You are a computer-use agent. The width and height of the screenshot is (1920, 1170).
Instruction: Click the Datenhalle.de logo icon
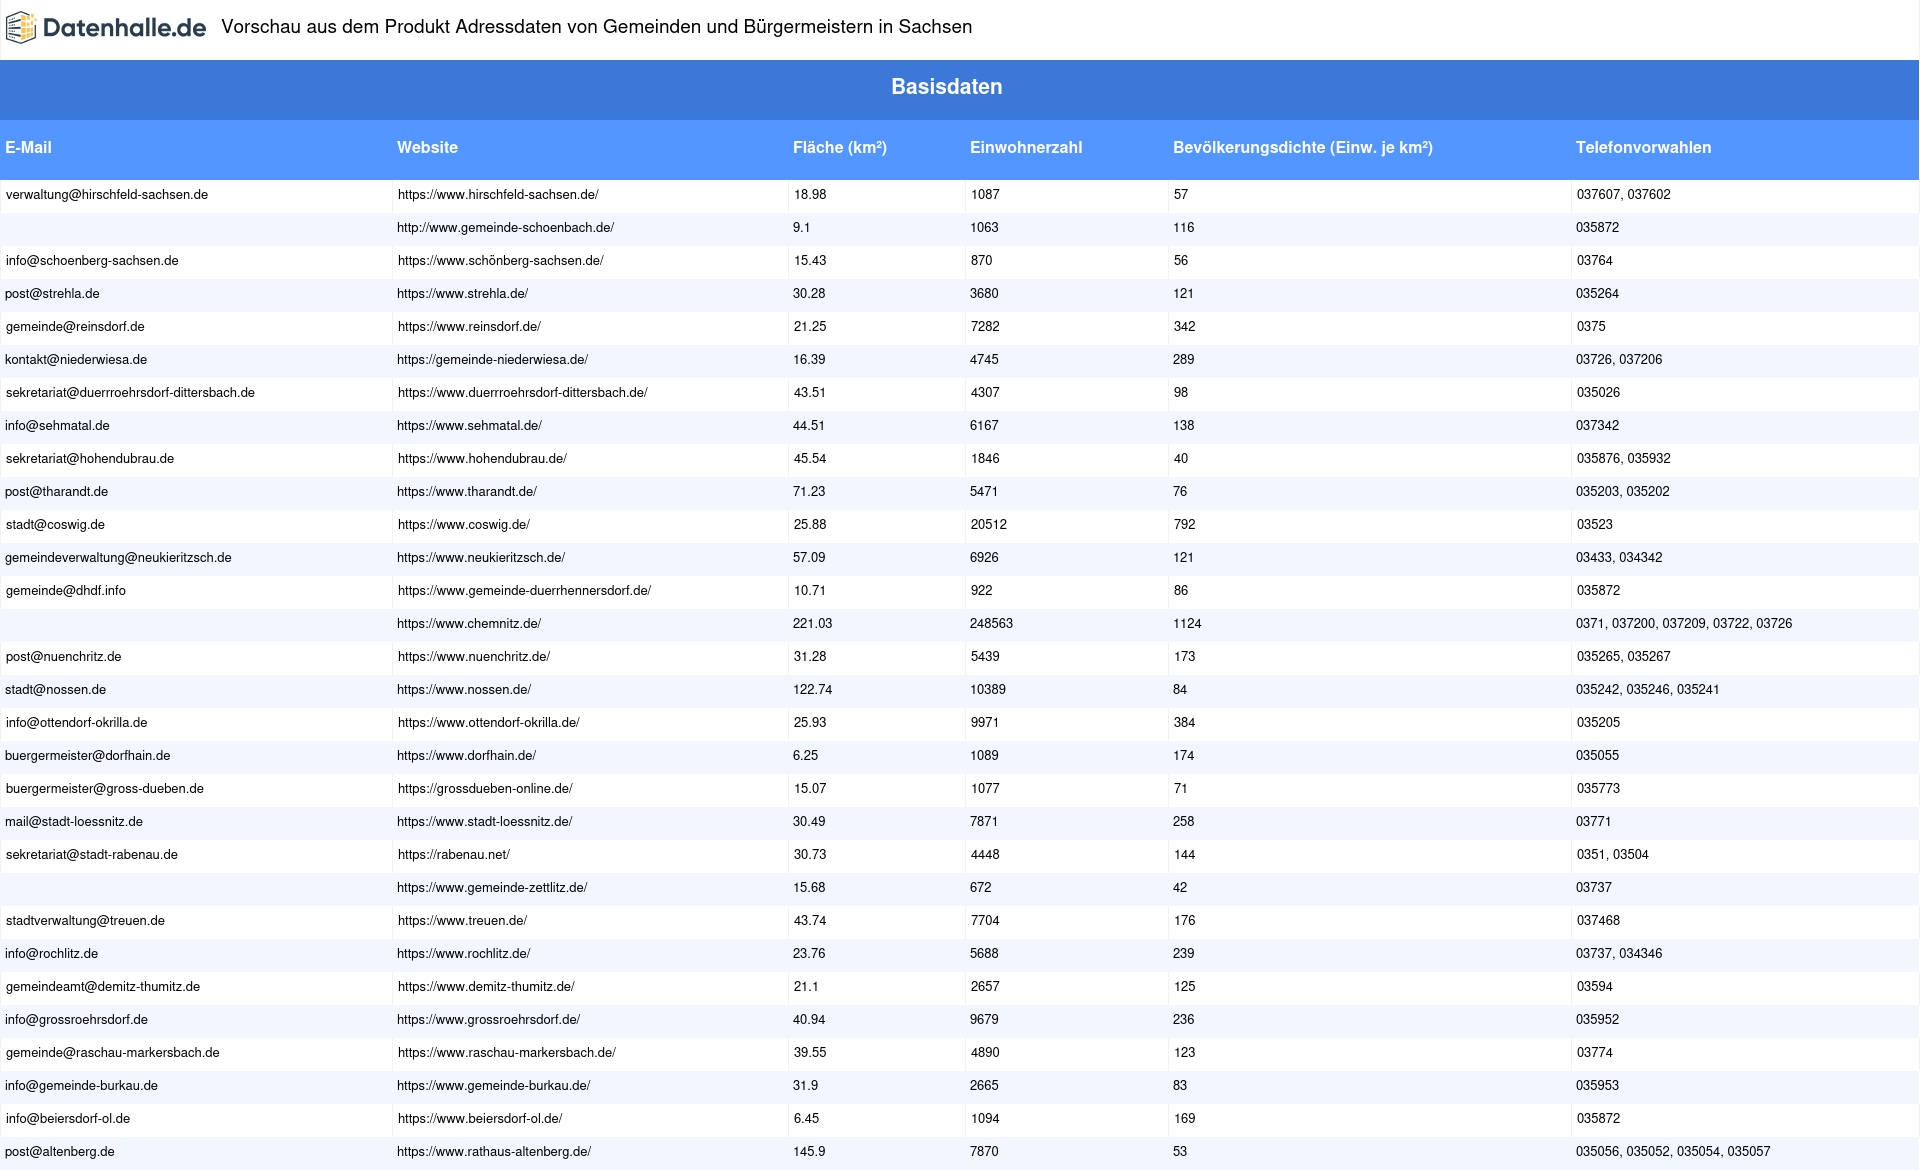click(21, 28)
